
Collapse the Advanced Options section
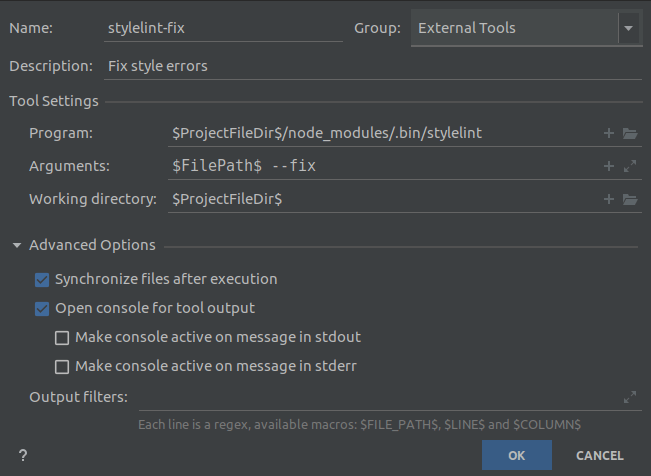pyautogui.click(x=17, y=245)
